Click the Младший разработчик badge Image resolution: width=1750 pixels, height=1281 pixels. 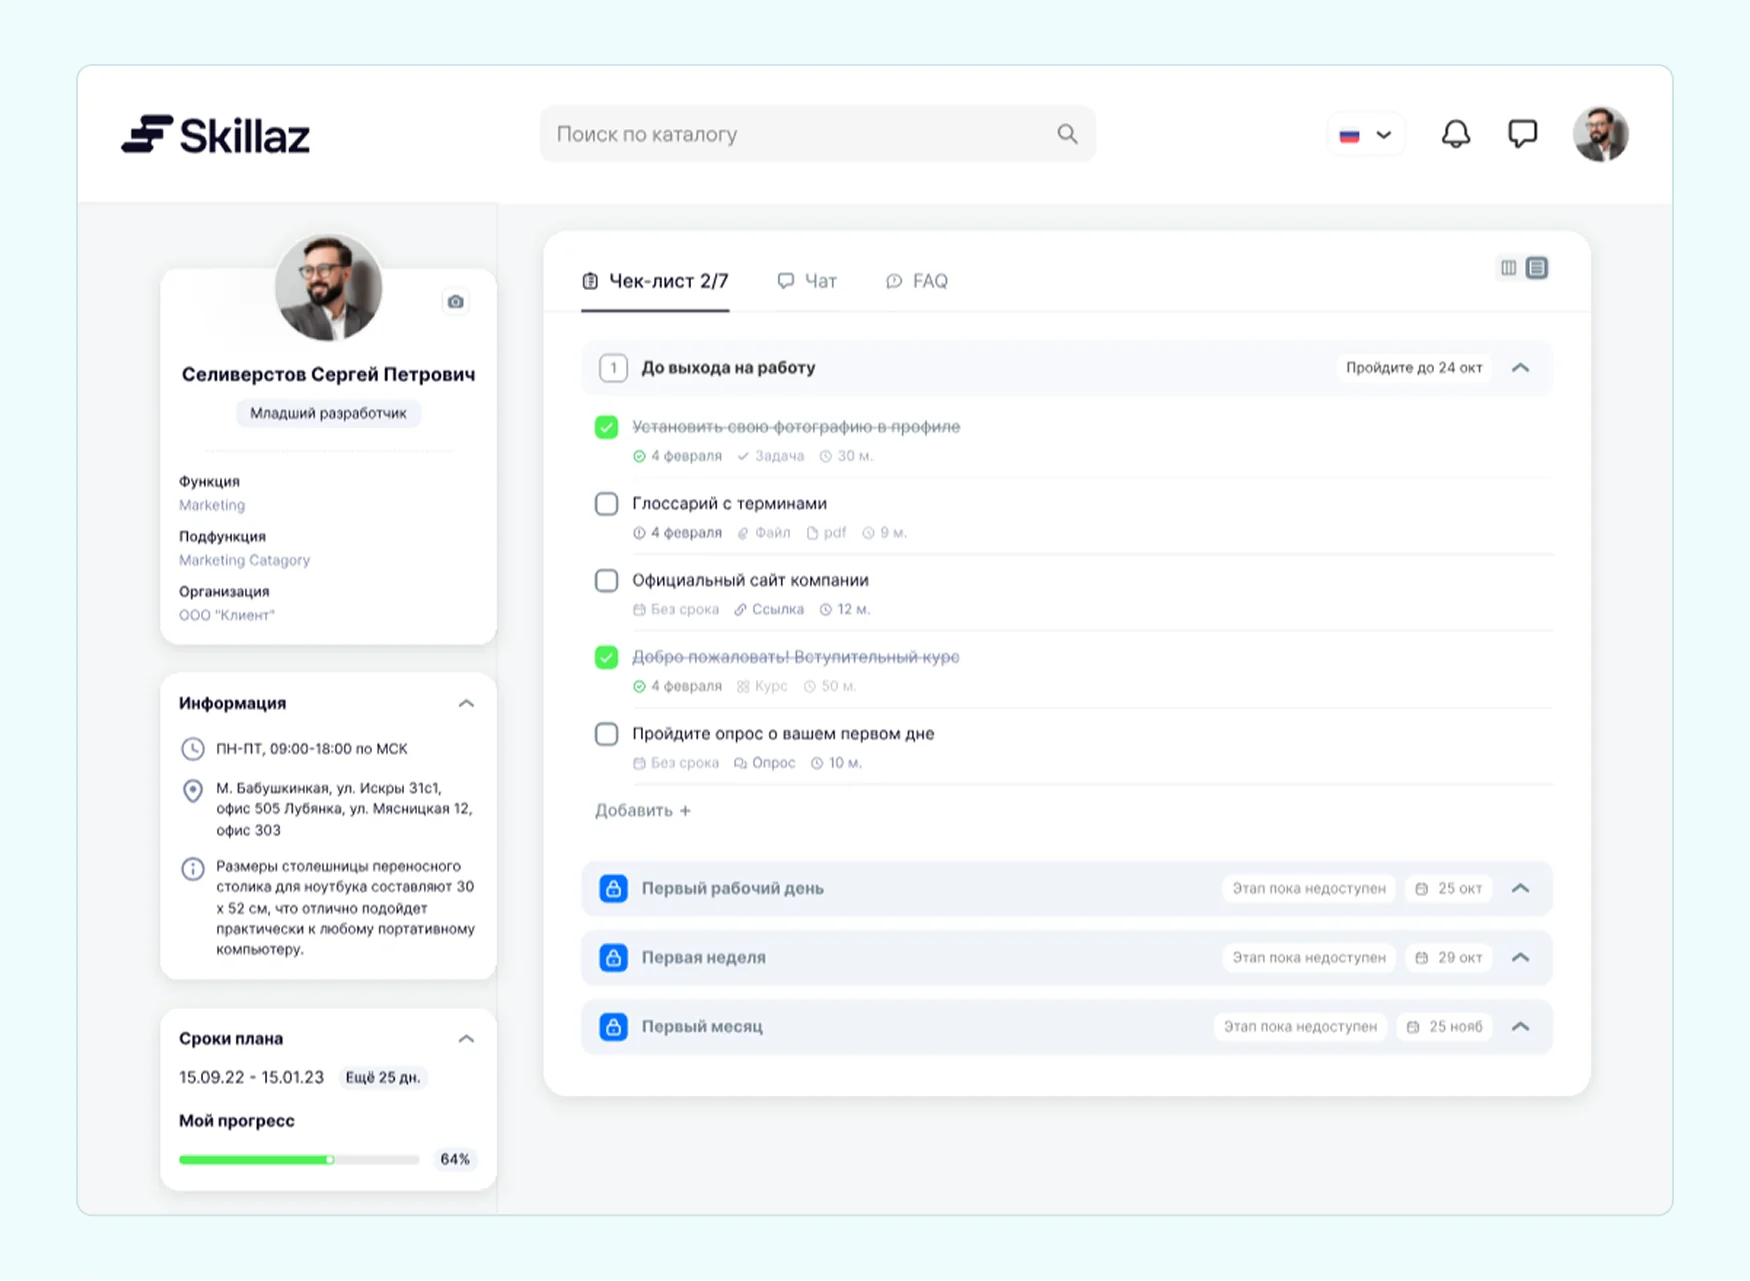[x=328, y=413]
